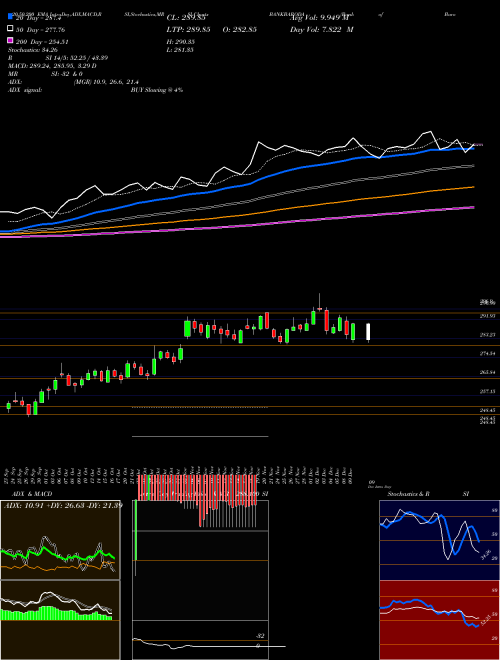This screenshot has width=500, height=660.
Task: Click the magenta 200 Day legend swatch
Action: (10, 40)
